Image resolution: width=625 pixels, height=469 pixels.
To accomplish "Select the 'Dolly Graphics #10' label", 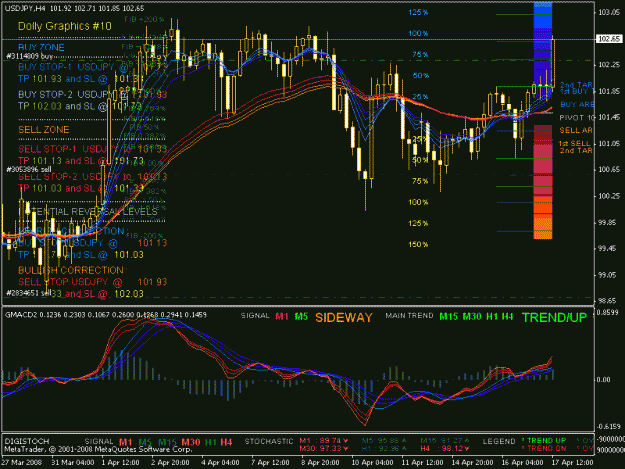I will coord(65,26).
